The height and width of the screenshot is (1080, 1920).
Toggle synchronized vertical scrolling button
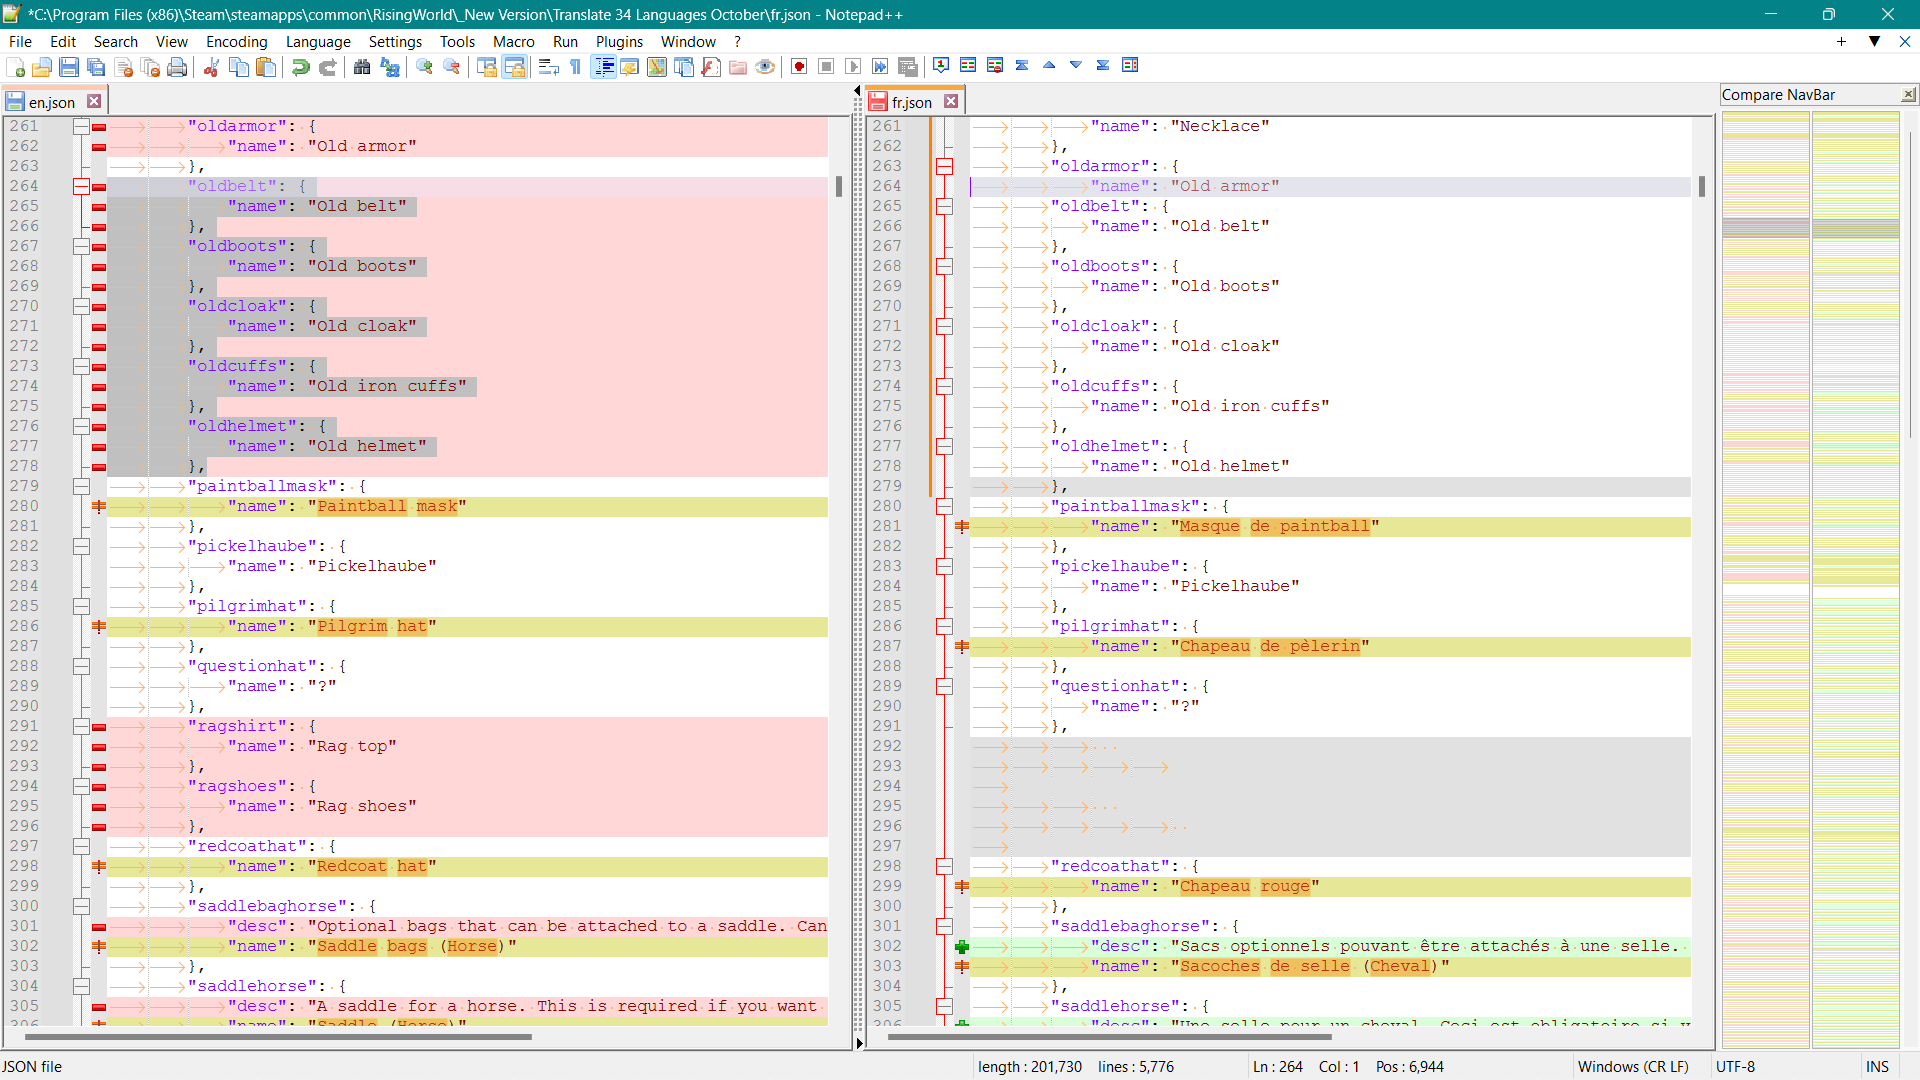[x=487, y=67]
